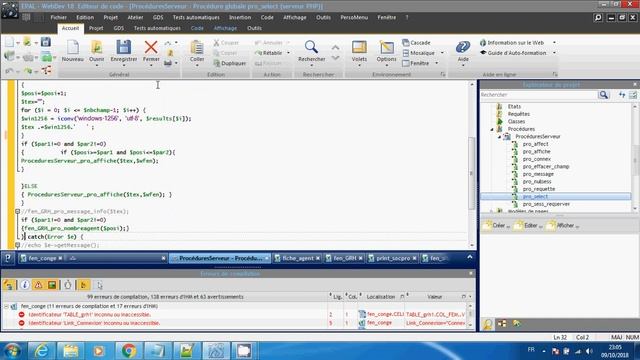Click the explorer sync arrows icon
The width and height of the screenshot is (640, 360).
click(x=622, y=95)
